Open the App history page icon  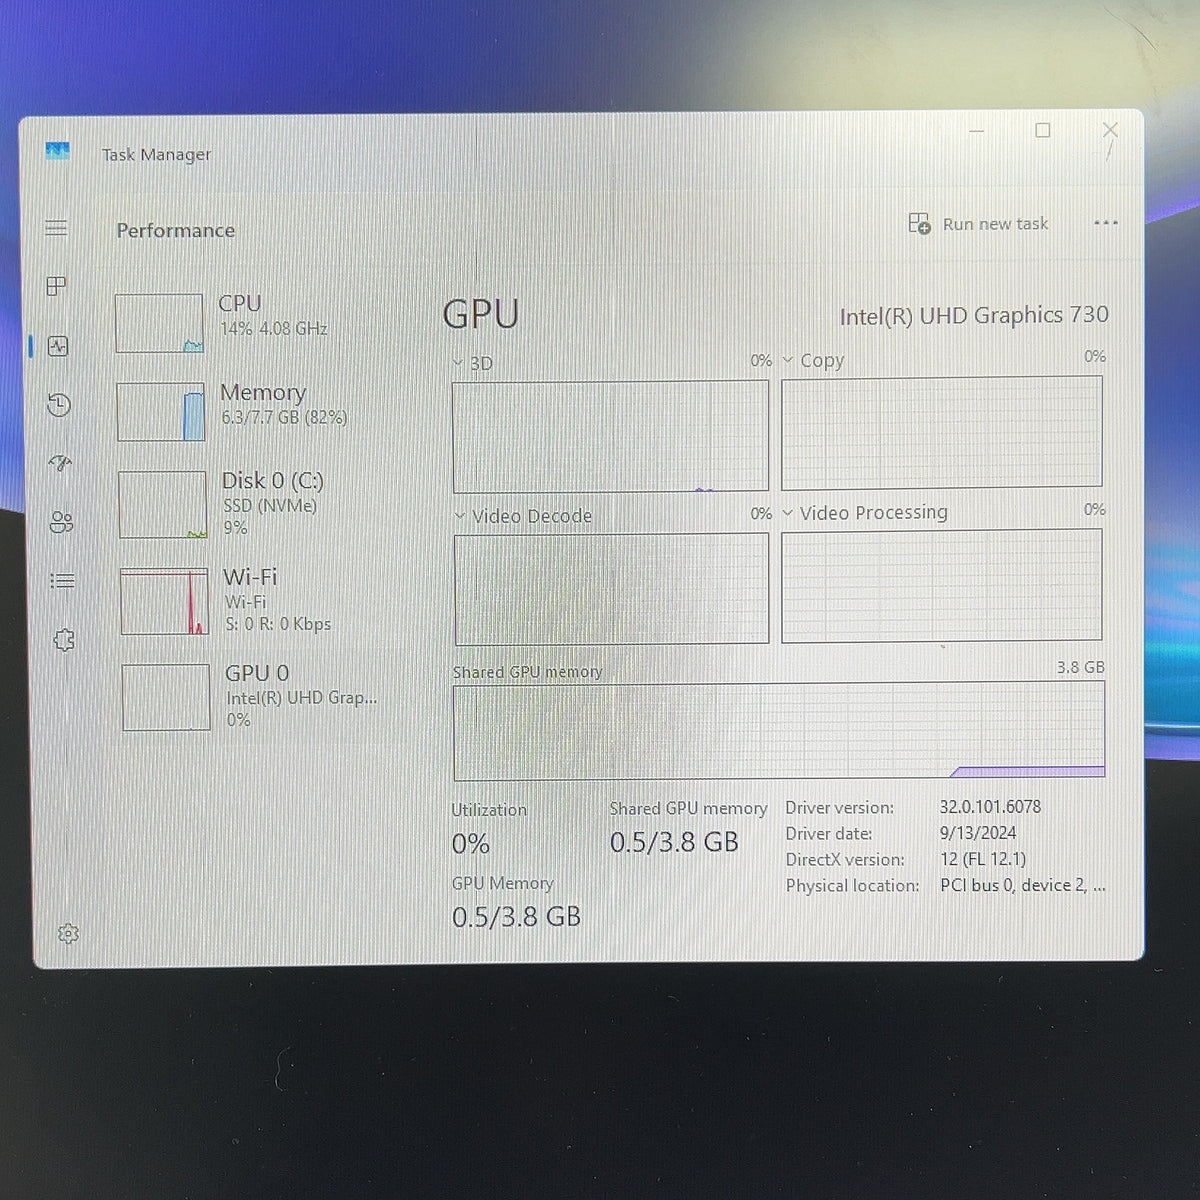(x=59, y=405)
